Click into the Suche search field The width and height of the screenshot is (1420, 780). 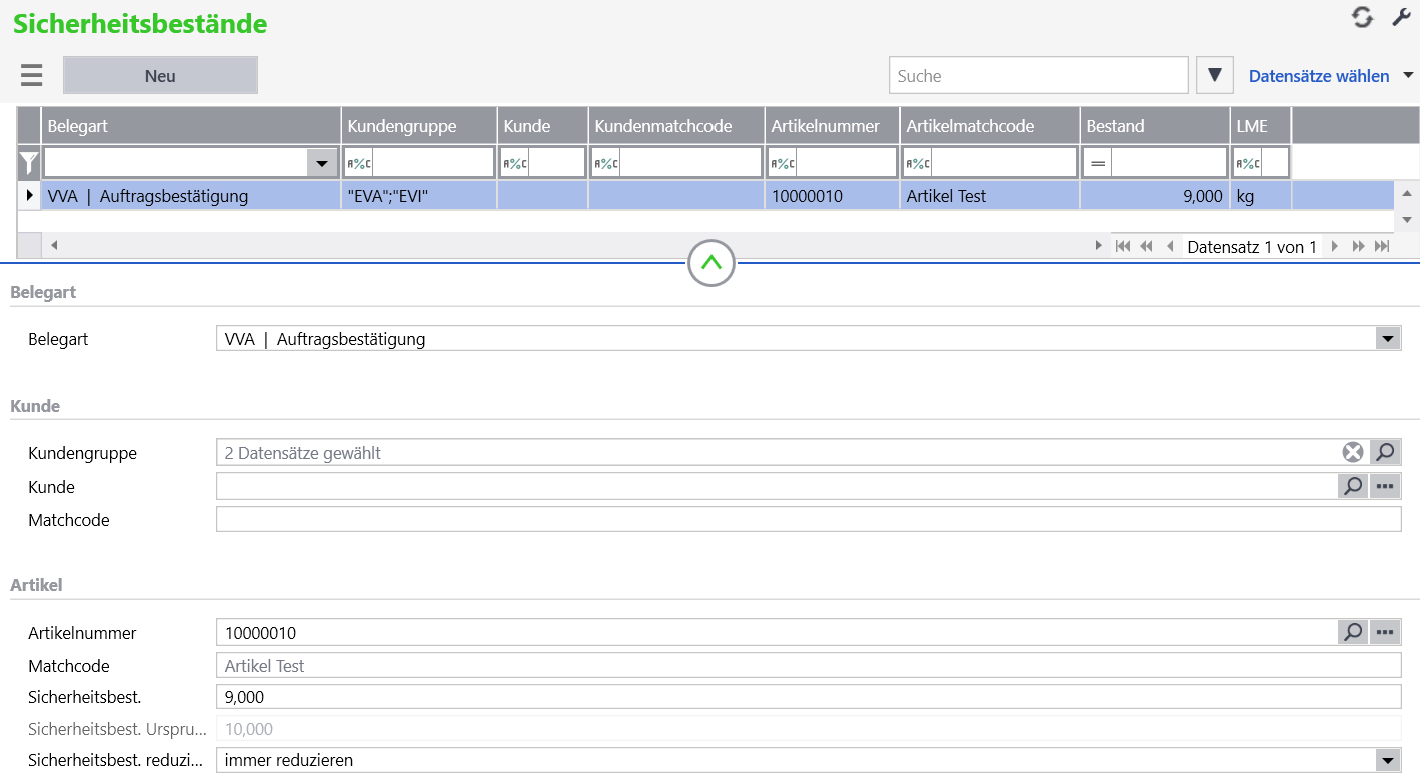pyautogui.click(x=1038, y=75)
